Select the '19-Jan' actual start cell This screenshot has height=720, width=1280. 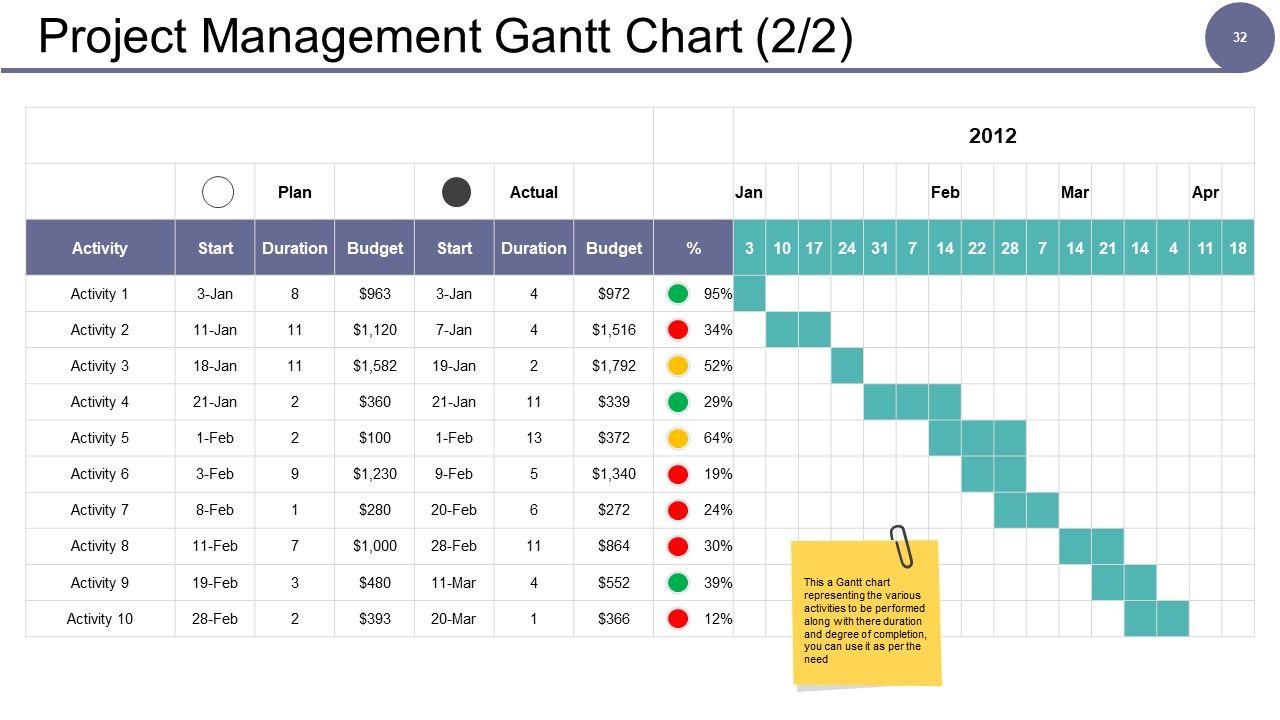coord(454,366)
